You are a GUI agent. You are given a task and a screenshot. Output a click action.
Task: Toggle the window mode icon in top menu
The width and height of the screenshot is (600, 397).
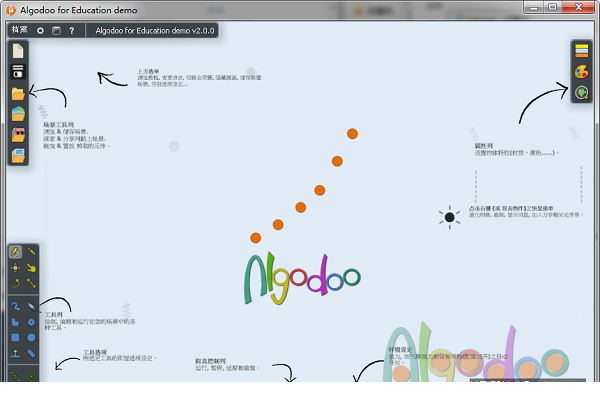[x=56, y=31]
